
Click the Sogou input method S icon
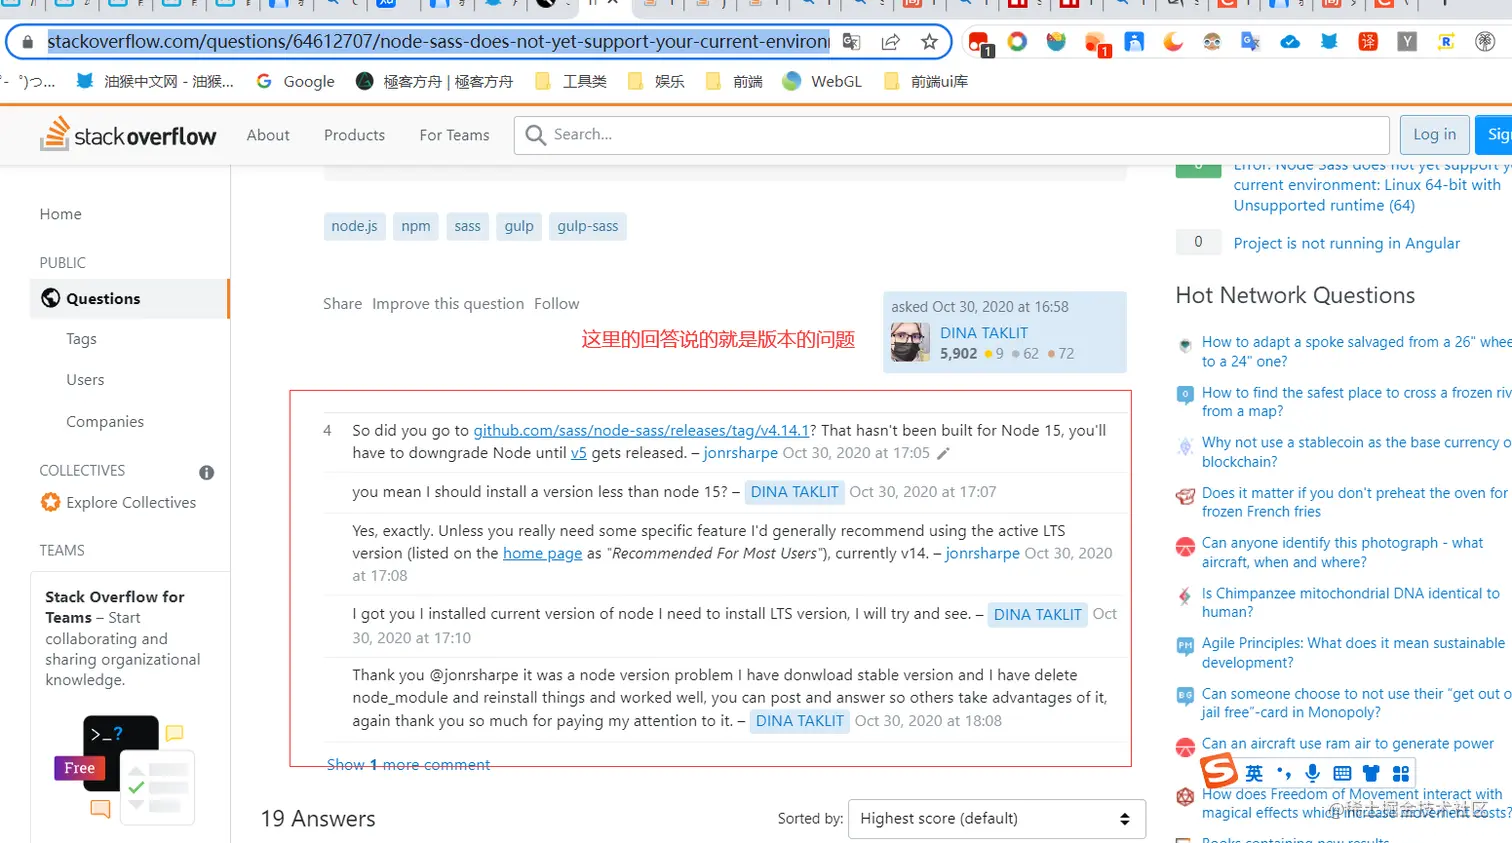[1218, 771]
